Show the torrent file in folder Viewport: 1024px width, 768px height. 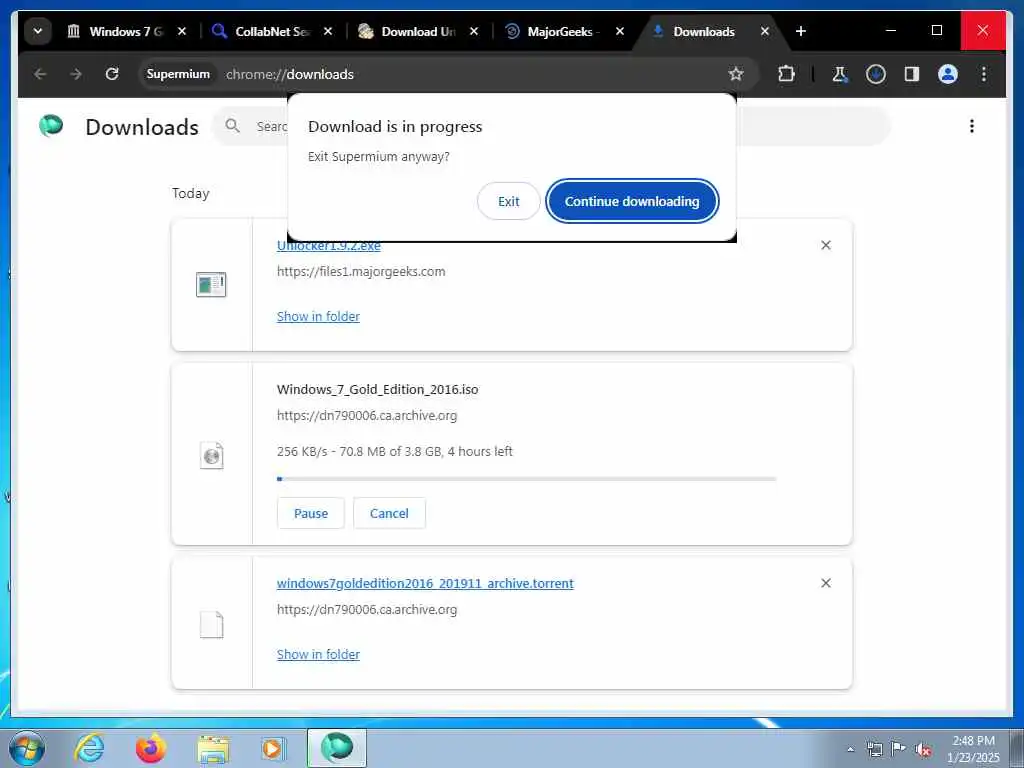(x=318, y=654)
